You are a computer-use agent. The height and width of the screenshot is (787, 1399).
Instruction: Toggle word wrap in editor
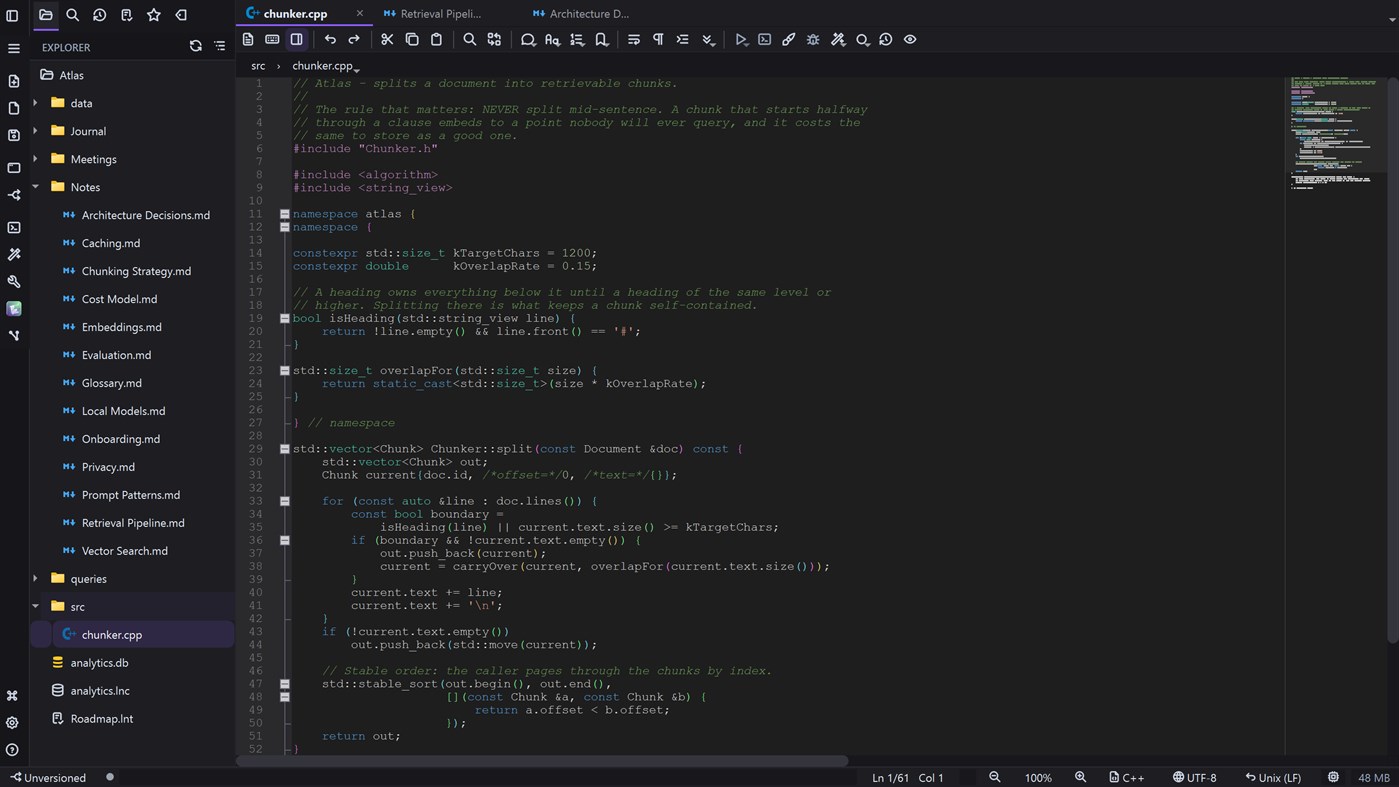point(634,40)
